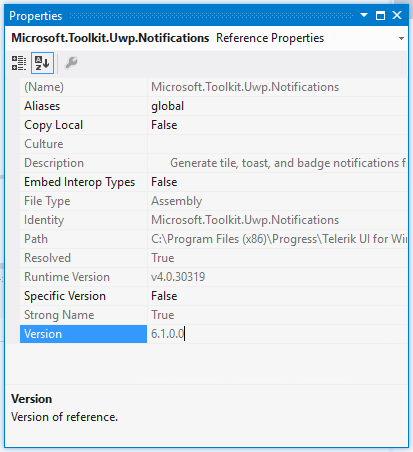Image resolution: width=413 pixels, height=452 pixels.
Task: Open the Properties window position dropdown arrow
Action: point(364,15)
